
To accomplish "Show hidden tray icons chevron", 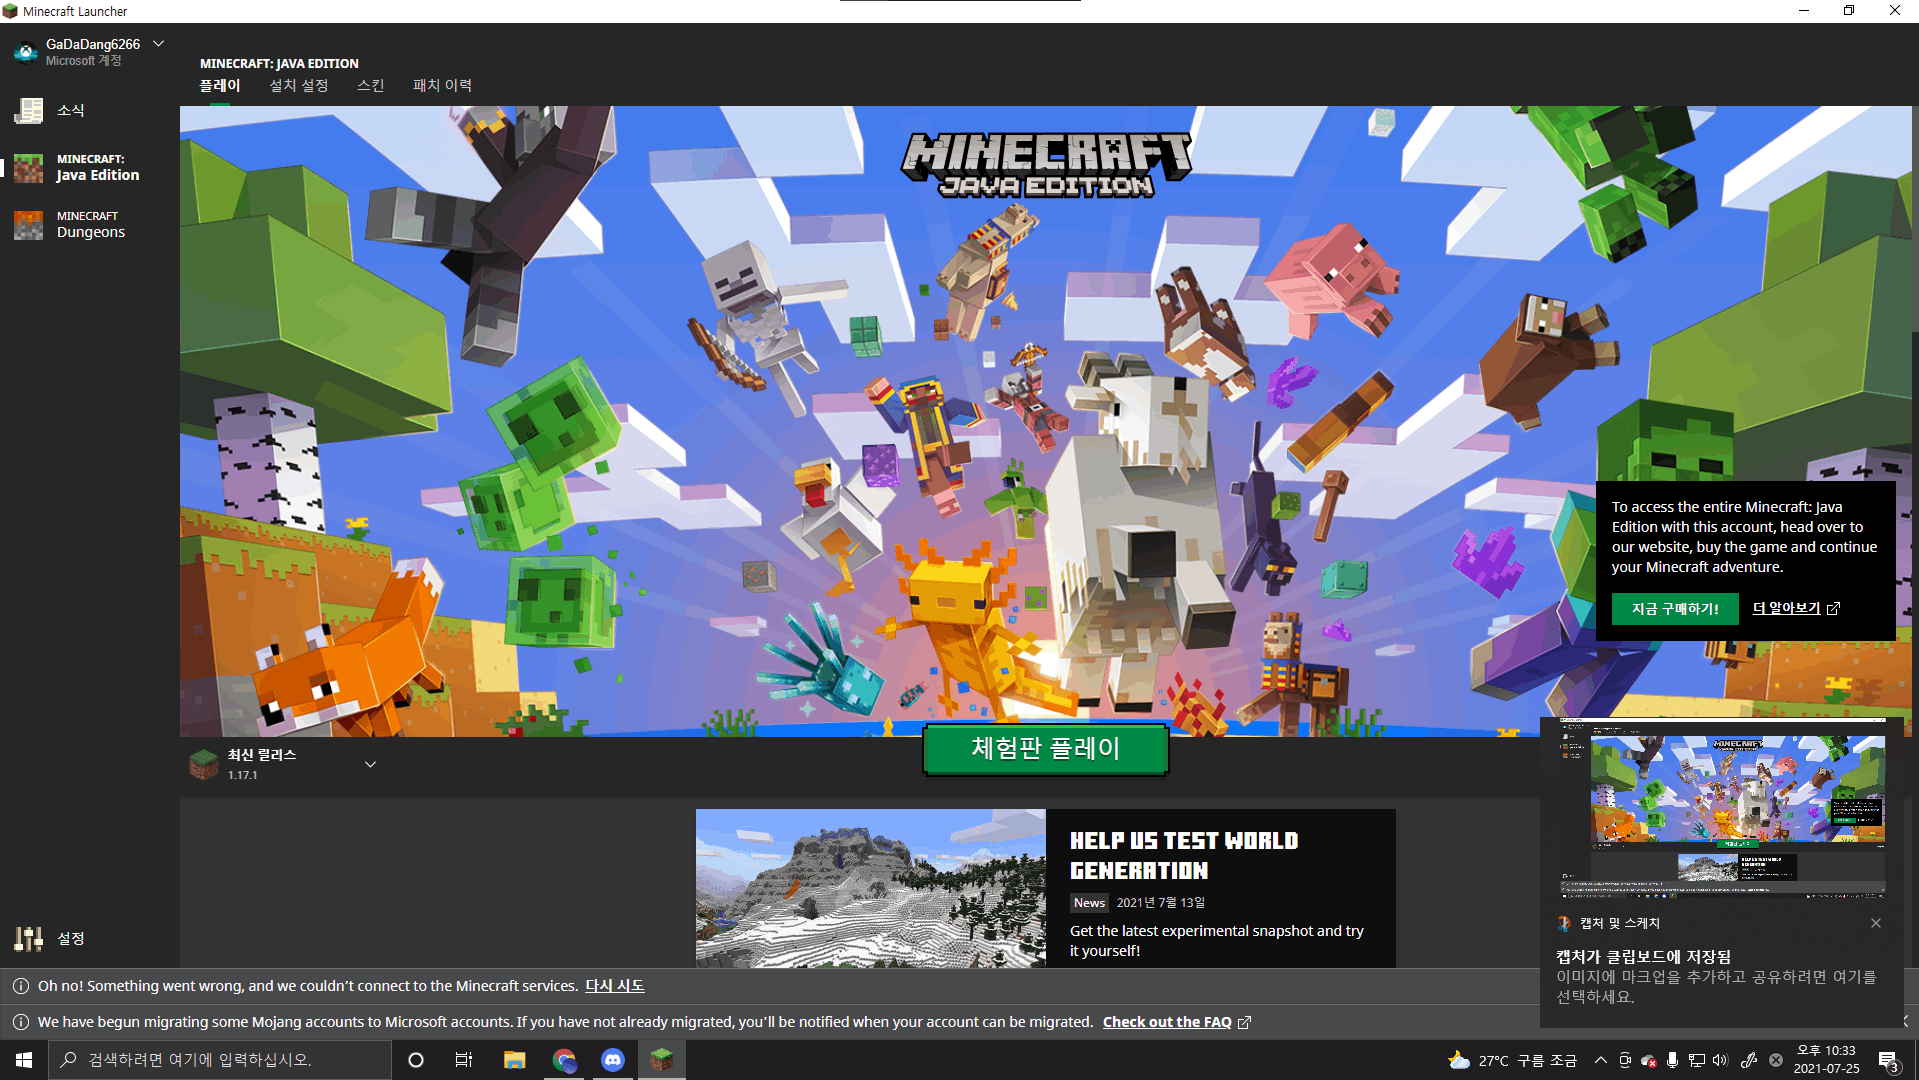I will click(1601, 1060).
